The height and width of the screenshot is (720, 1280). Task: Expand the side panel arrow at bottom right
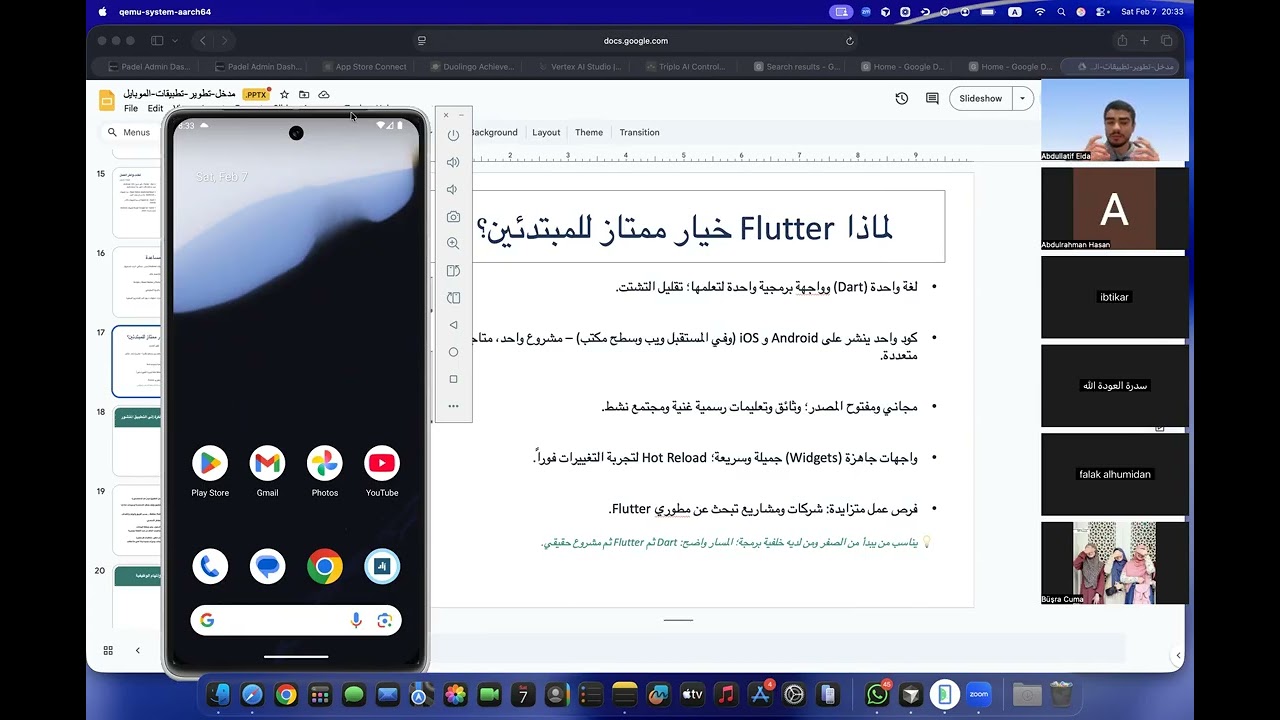pyautogui.click(x=1178, y=656)
